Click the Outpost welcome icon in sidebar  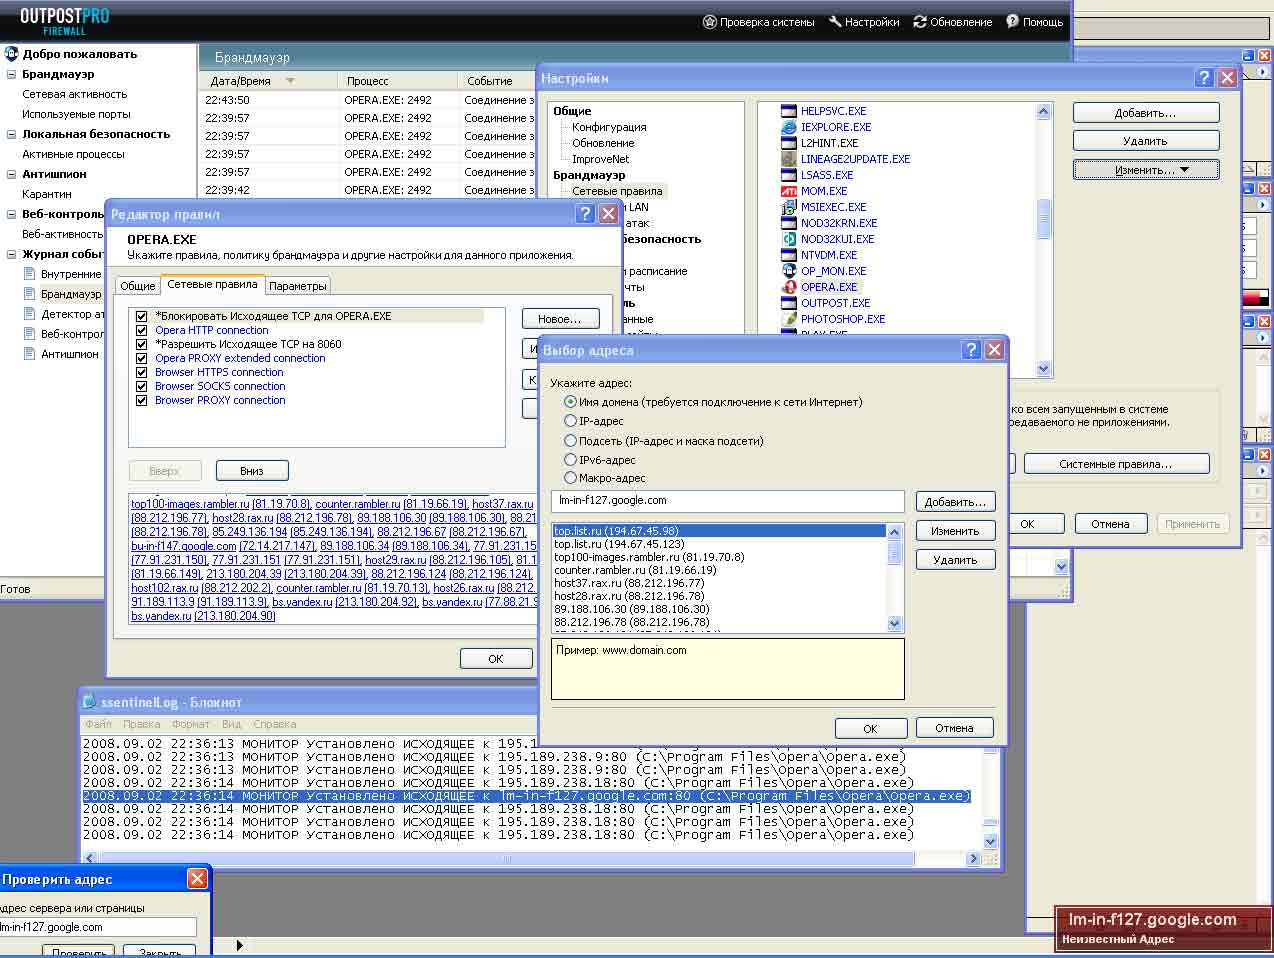coord(12,54)
